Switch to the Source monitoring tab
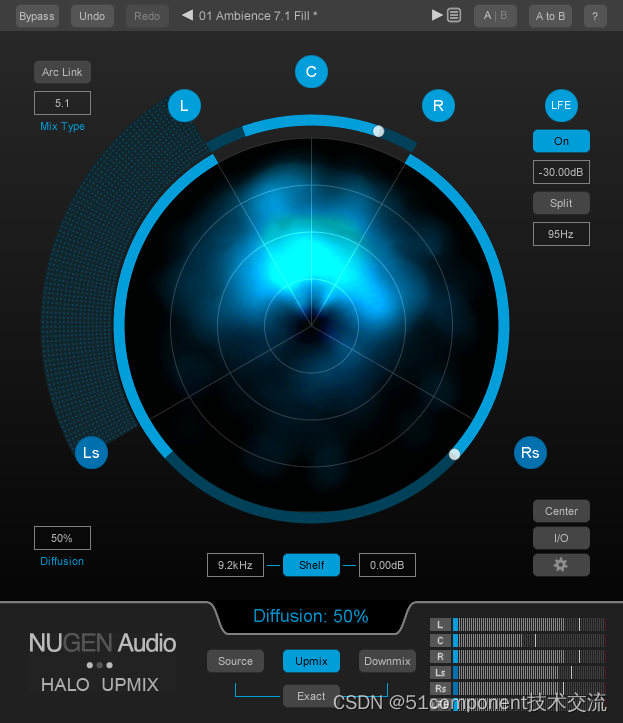The width and height of the screenshot is (623, 723). [235, 661]
